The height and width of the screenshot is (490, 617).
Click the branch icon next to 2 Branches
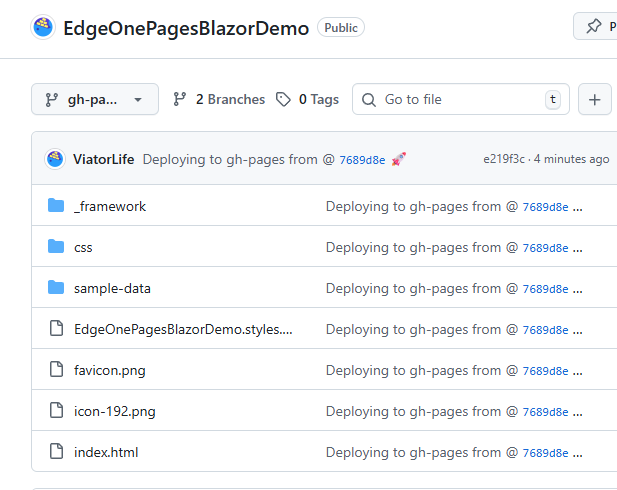pos(180,99)
